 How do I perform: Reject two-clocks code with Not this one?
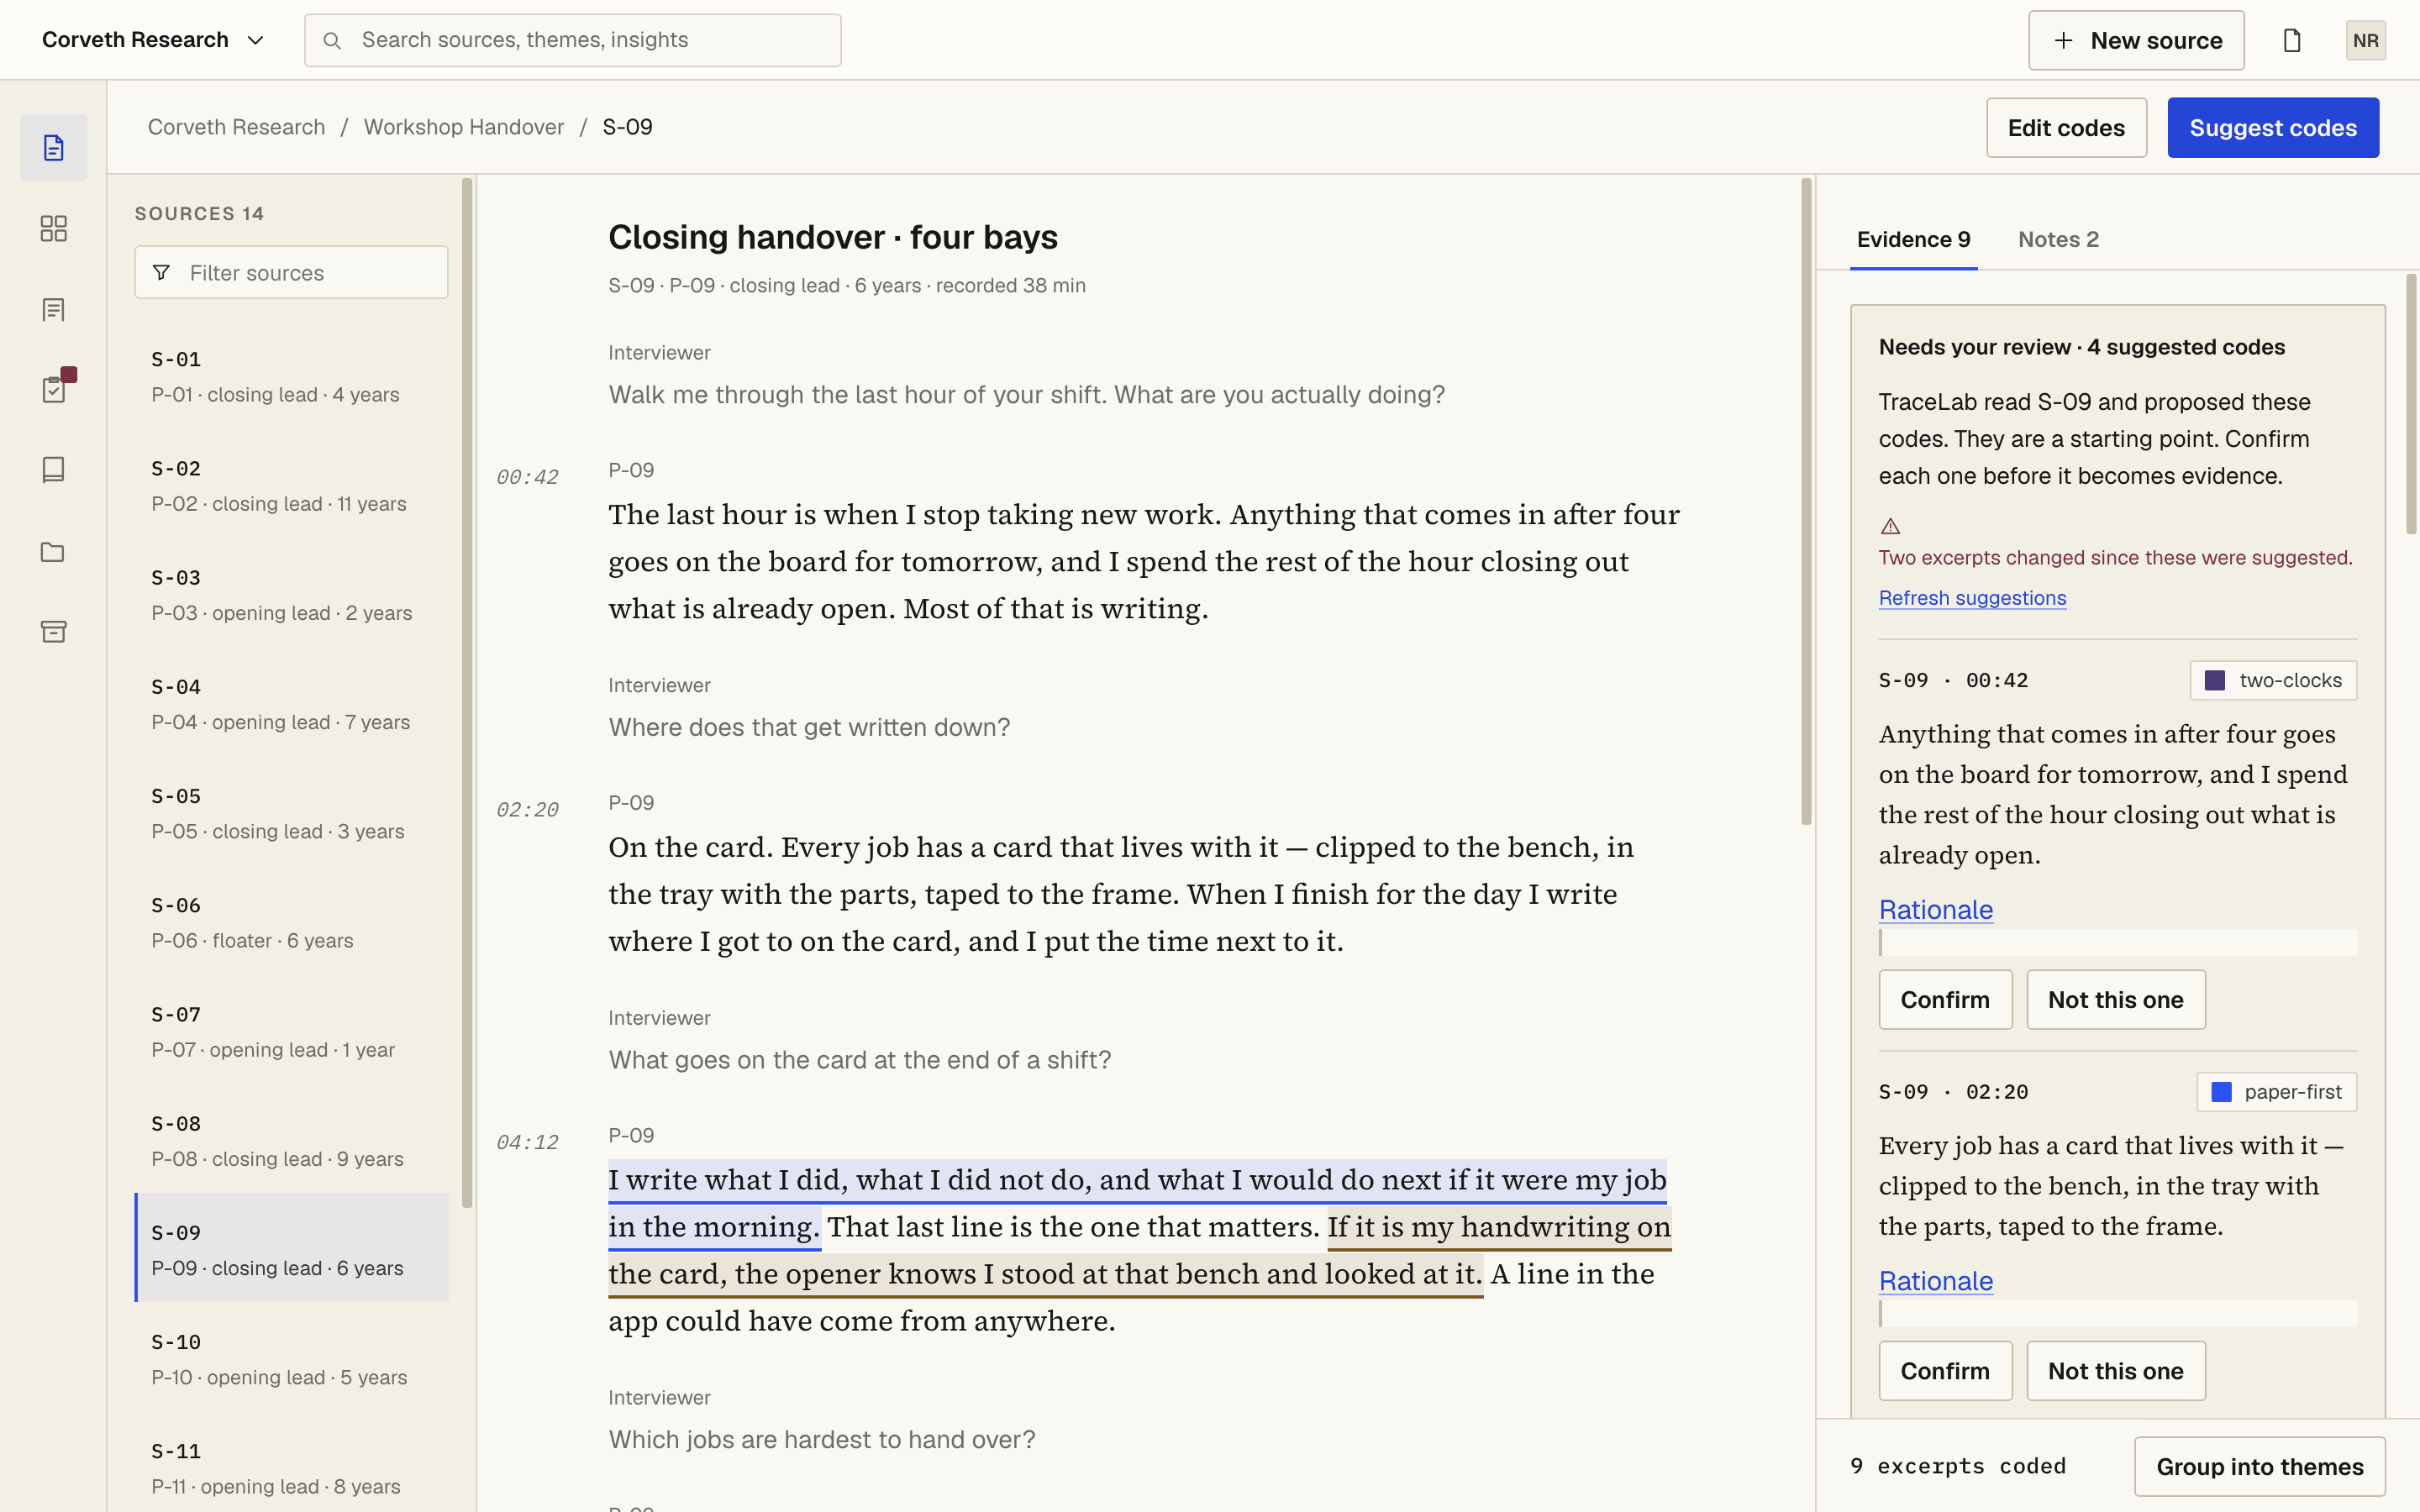(2115, 1000)
